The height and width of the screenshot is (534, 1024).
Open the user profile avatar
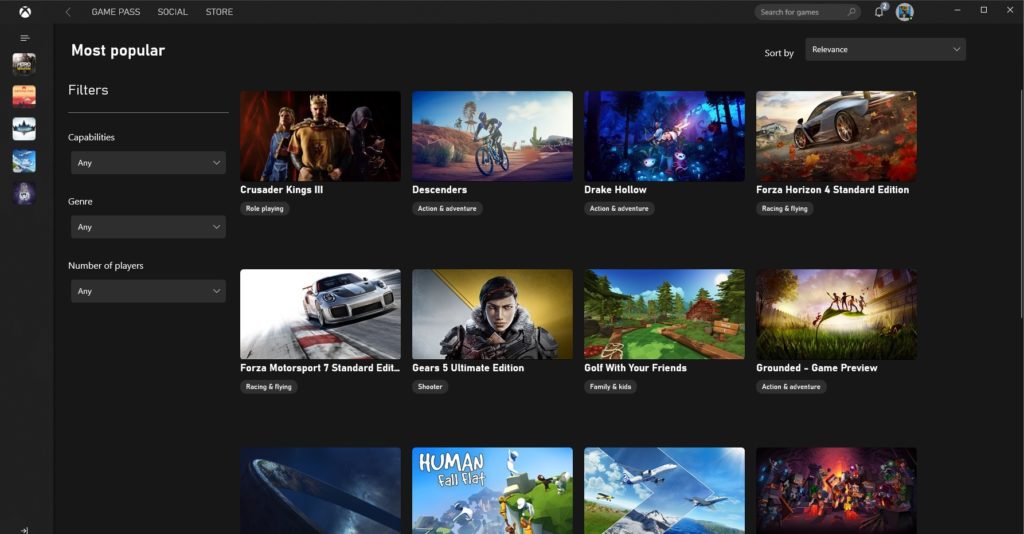[904, 12]
